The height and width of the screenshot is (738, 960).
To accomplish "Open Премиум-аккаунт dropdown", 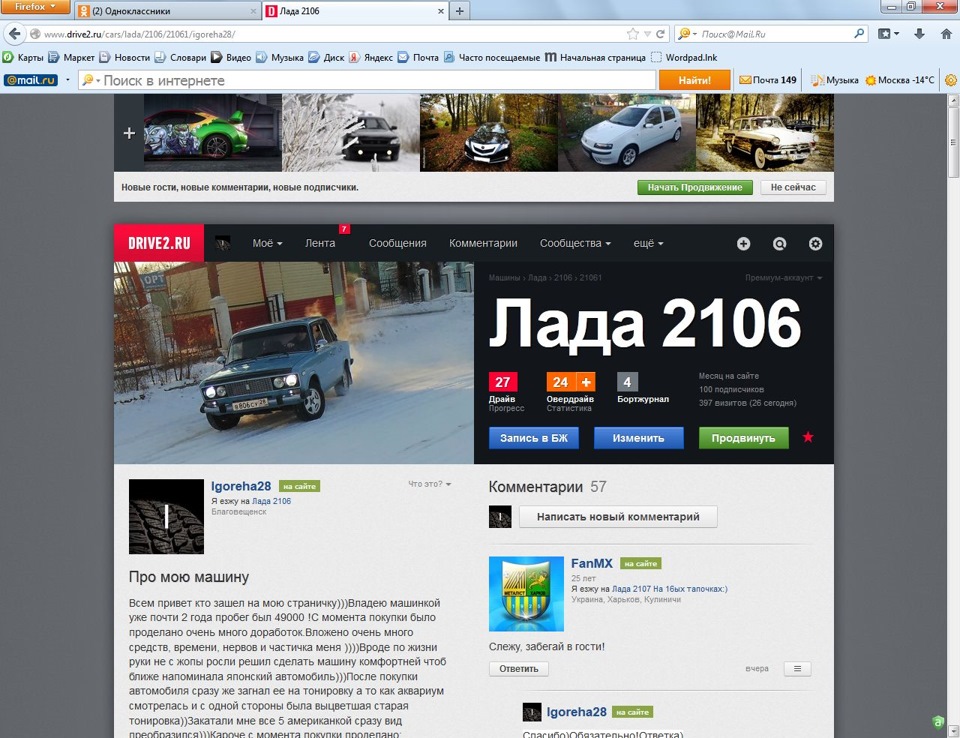I will pyautogui.click(x=783, y=278).
